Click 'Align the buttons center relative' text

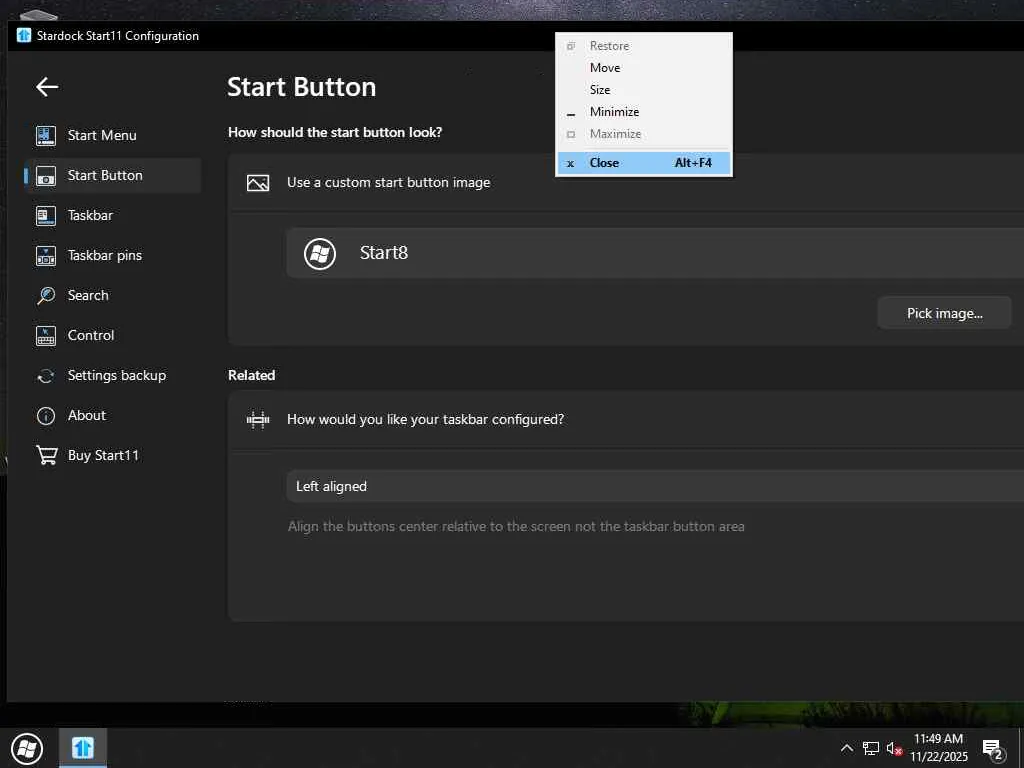(516, 526)
